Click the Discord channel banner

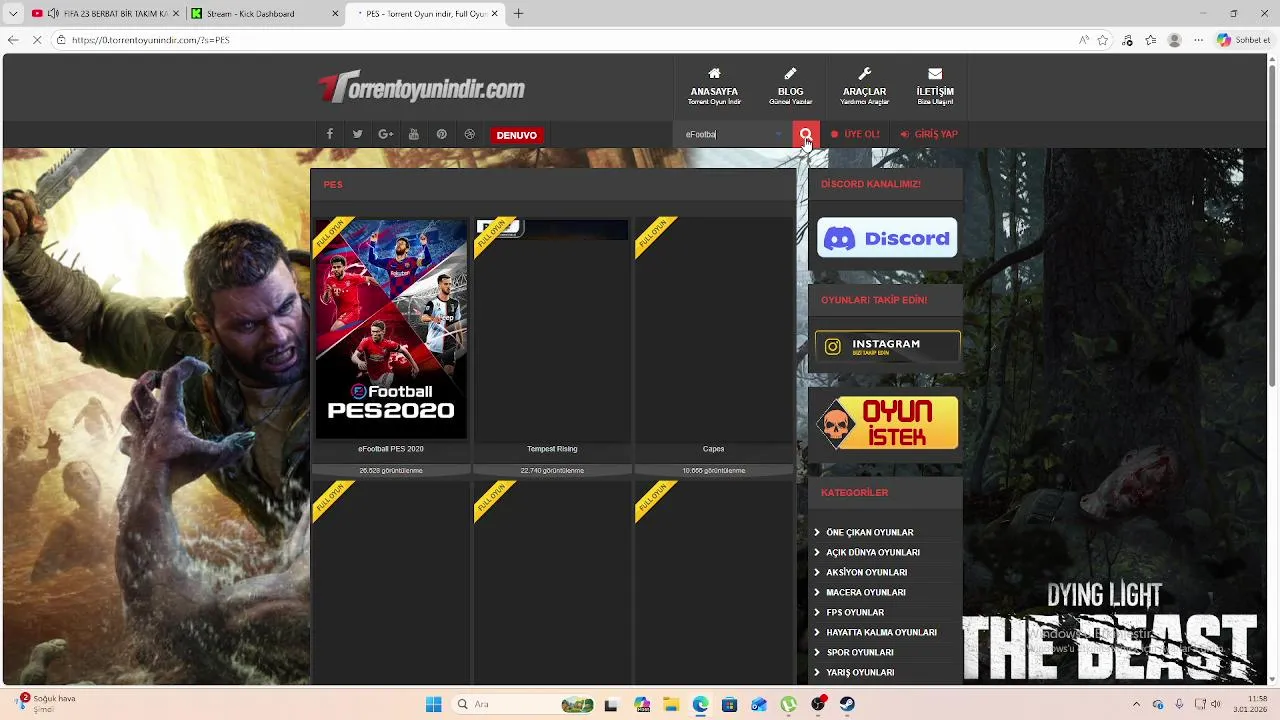tap(887, 238)
